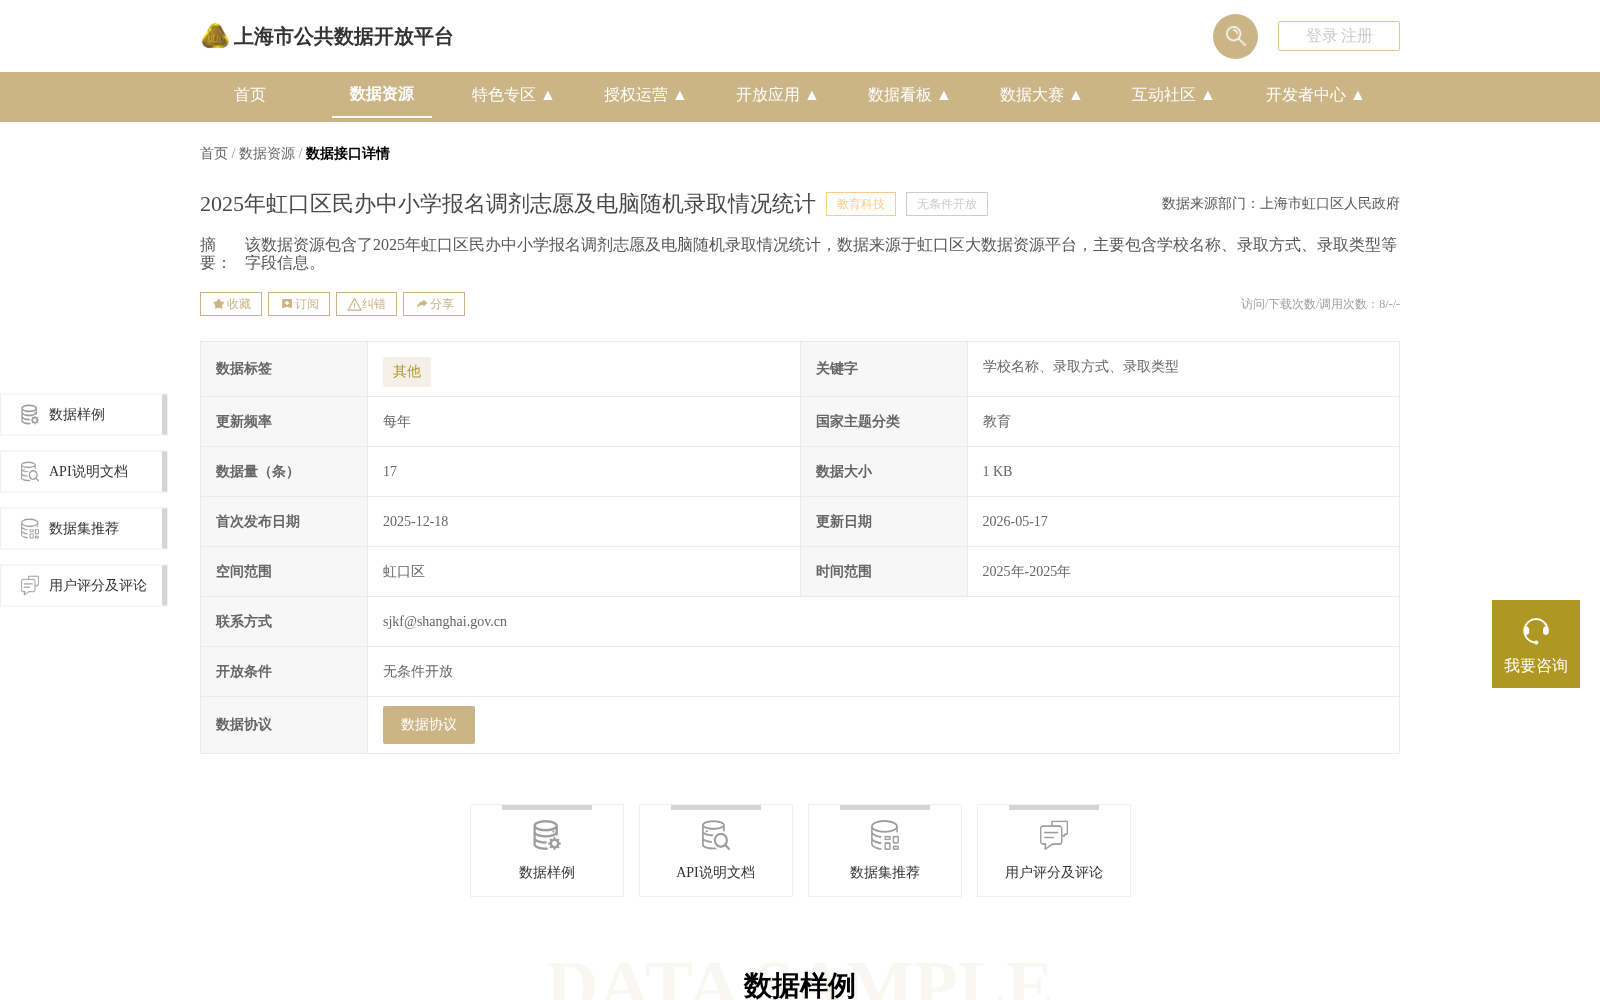This screenshot has width=1600, height=1000.
Task: Click the 1 KB data size value
Action: pos(997,472)
